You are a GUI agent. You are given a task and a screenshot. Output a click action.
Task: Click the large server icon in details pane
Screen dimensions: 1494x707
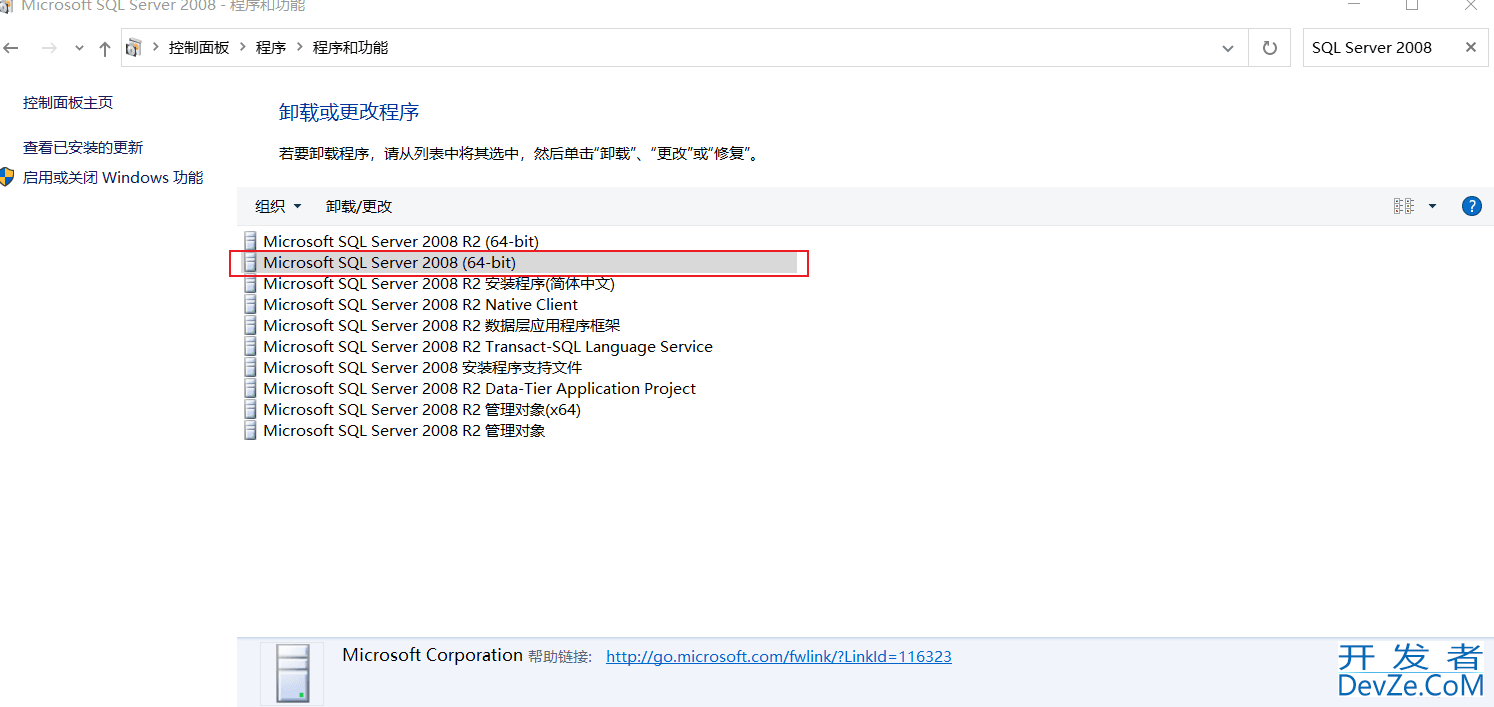pos(292,673)
